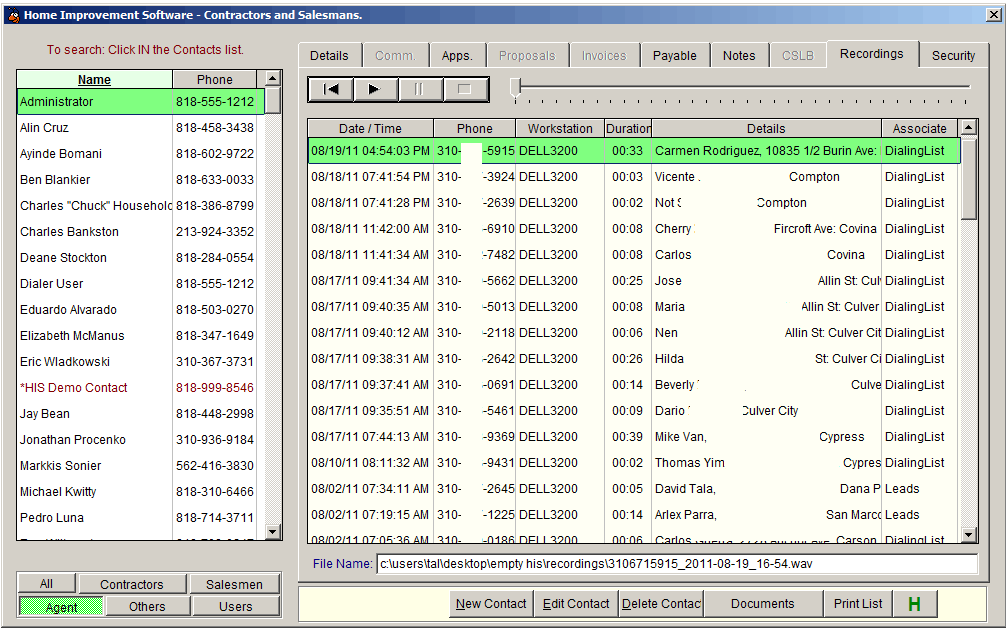This screenshot has width=1006, height=630.
Task: Select contact Ben Blankier
Action: tap(141, 180)
